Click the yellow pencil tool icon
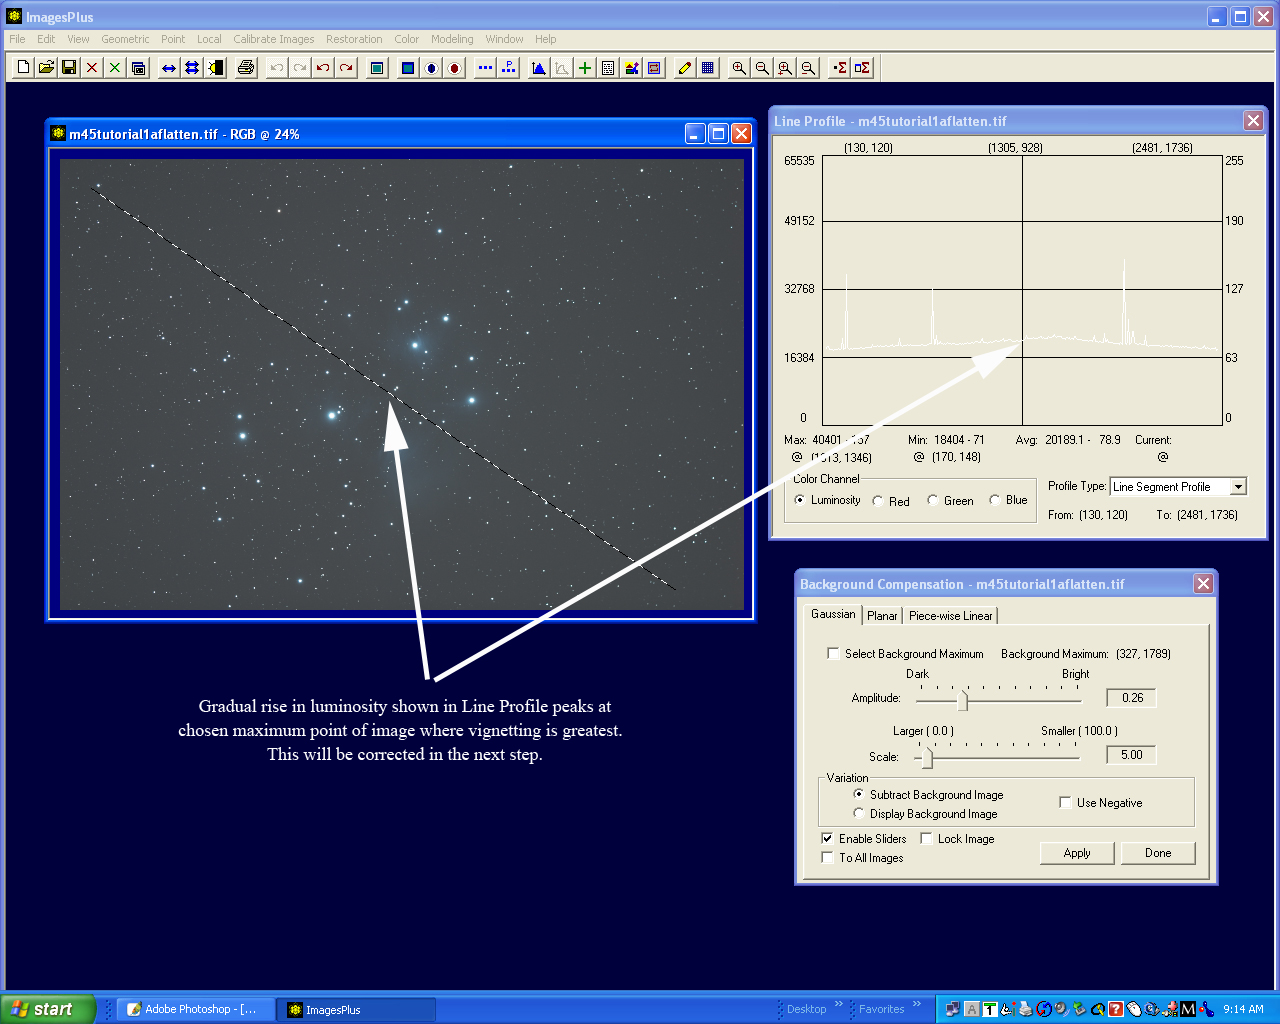The image size is (1280, 1024). [685, 68]
